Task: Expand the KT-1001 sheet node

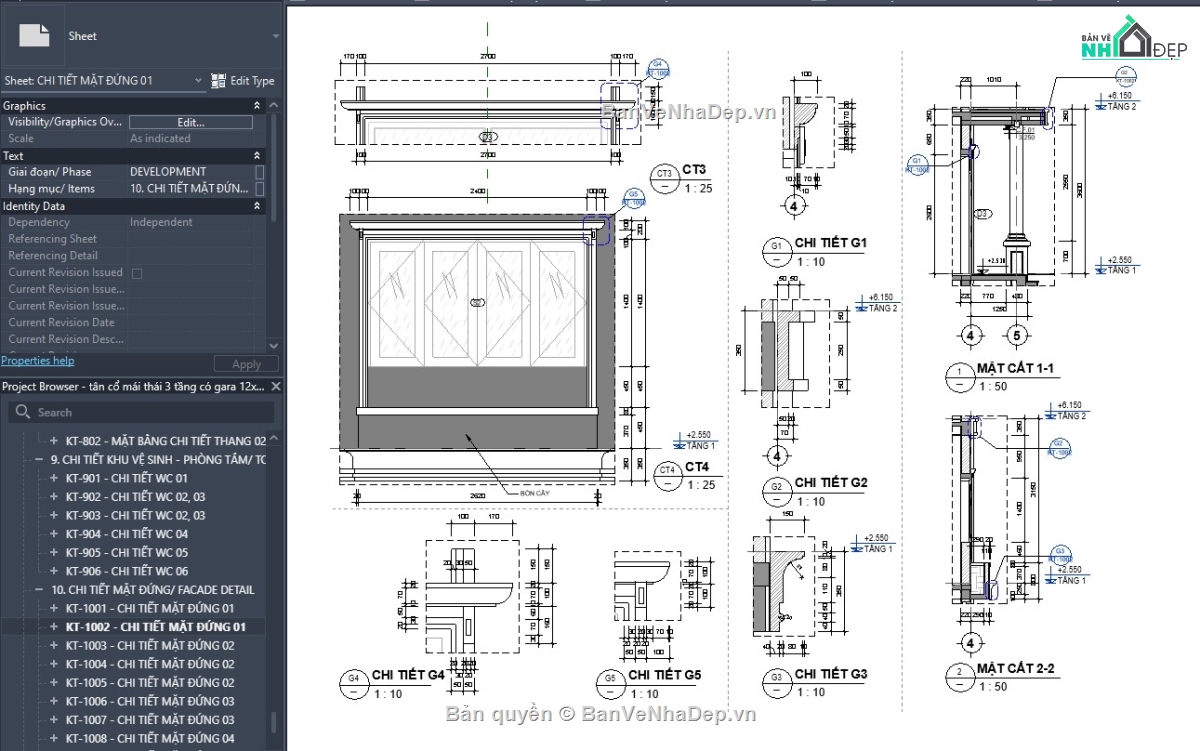Action: (55, 608)
